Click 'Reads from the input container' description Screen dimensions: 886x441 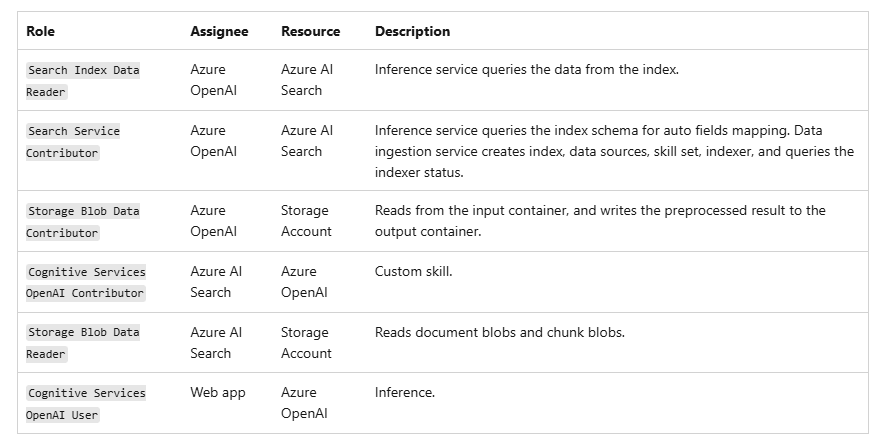pyautogui.click(x=600, y=211)
